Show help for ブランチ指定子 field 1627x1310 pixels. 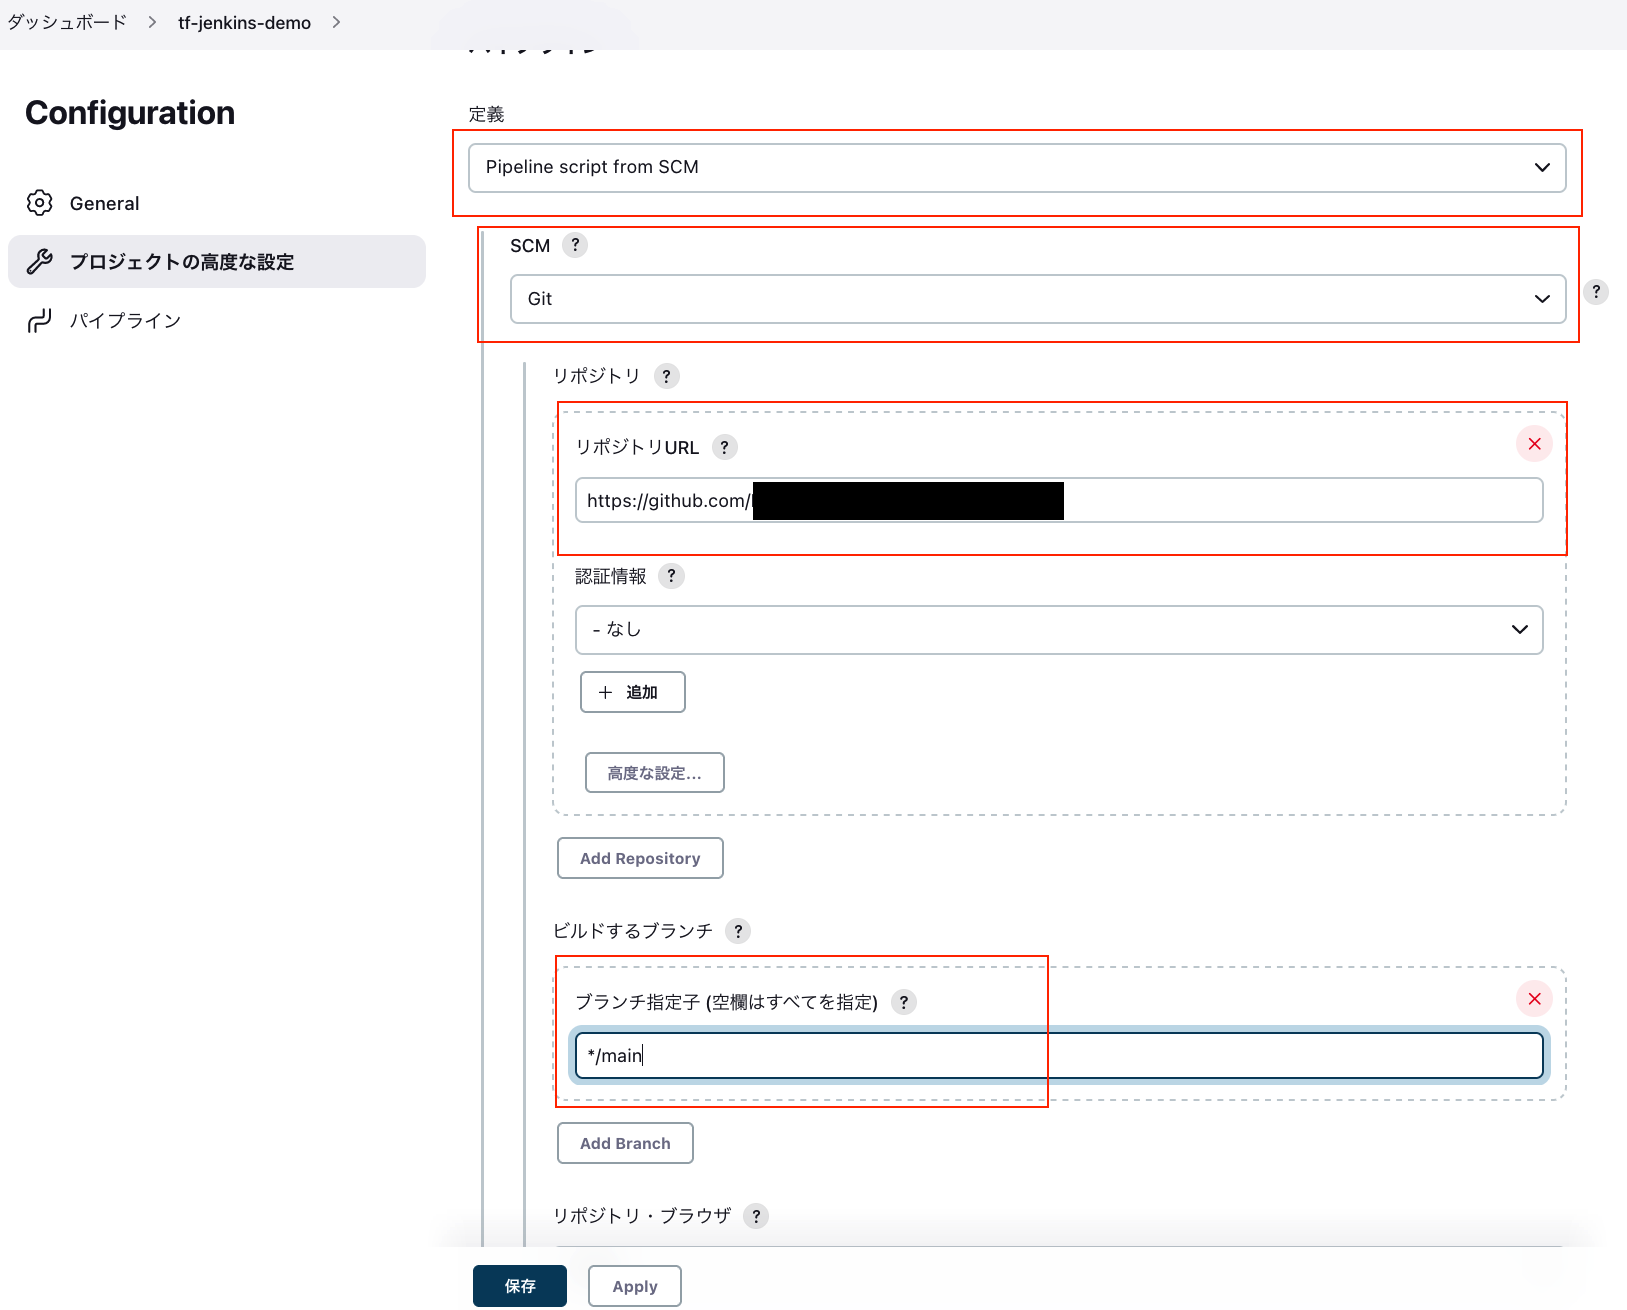[x=903, y=1002]
